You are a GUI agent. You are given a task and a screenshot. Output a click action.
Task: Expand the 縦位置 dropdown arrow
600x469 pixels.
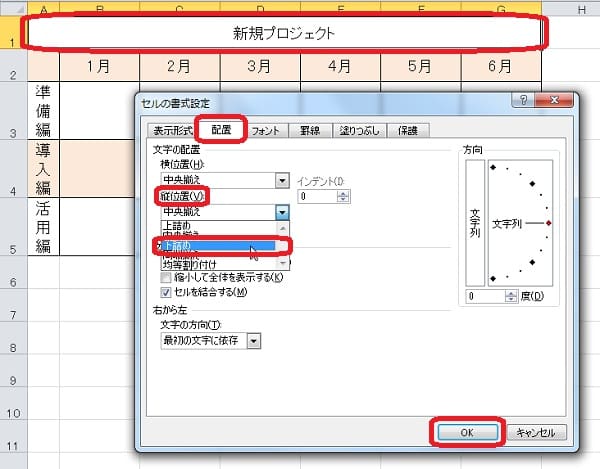pyautogui.click(x=283, y=212)
